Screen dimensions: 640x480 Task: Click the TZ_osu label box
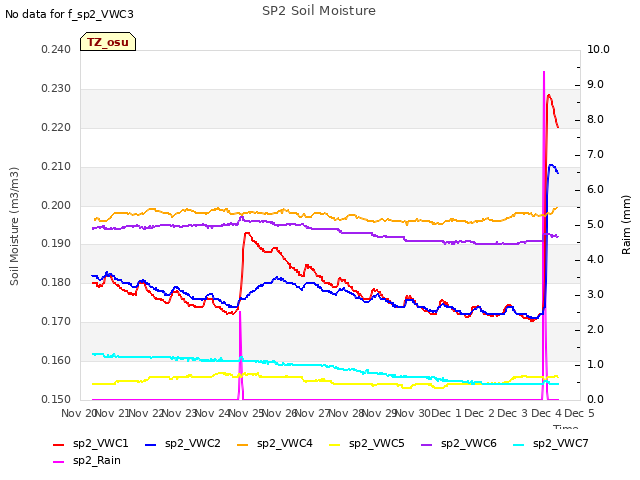point(108,42)
